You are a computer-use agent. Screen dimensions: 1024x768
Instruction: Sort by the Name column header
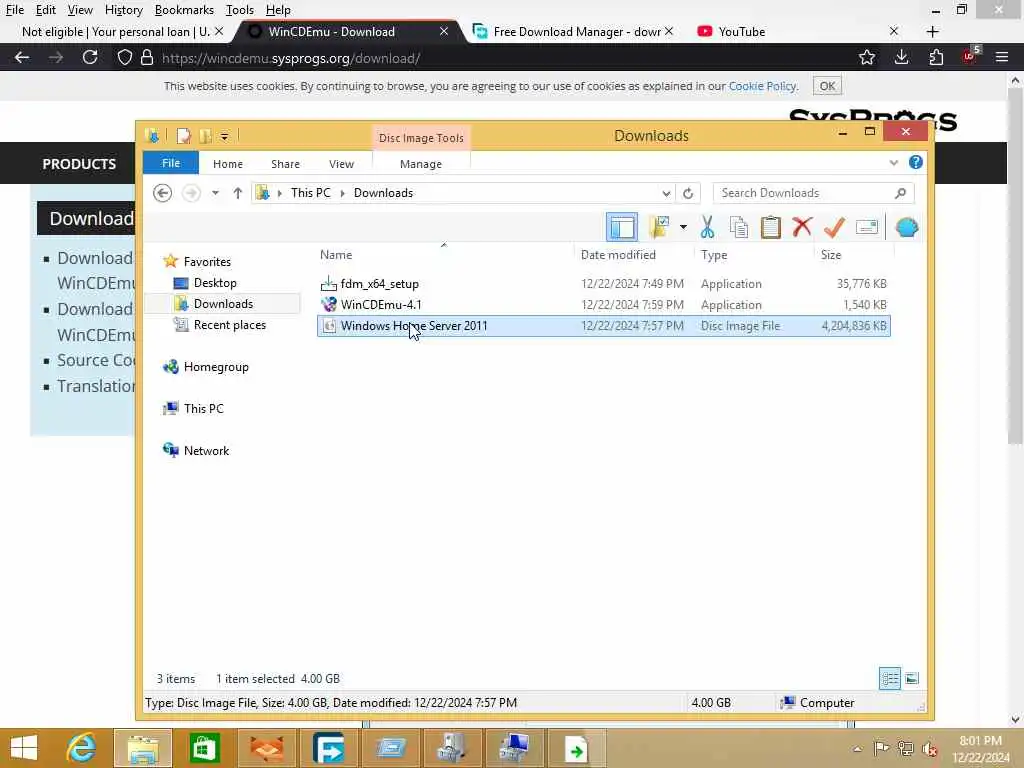444,255
